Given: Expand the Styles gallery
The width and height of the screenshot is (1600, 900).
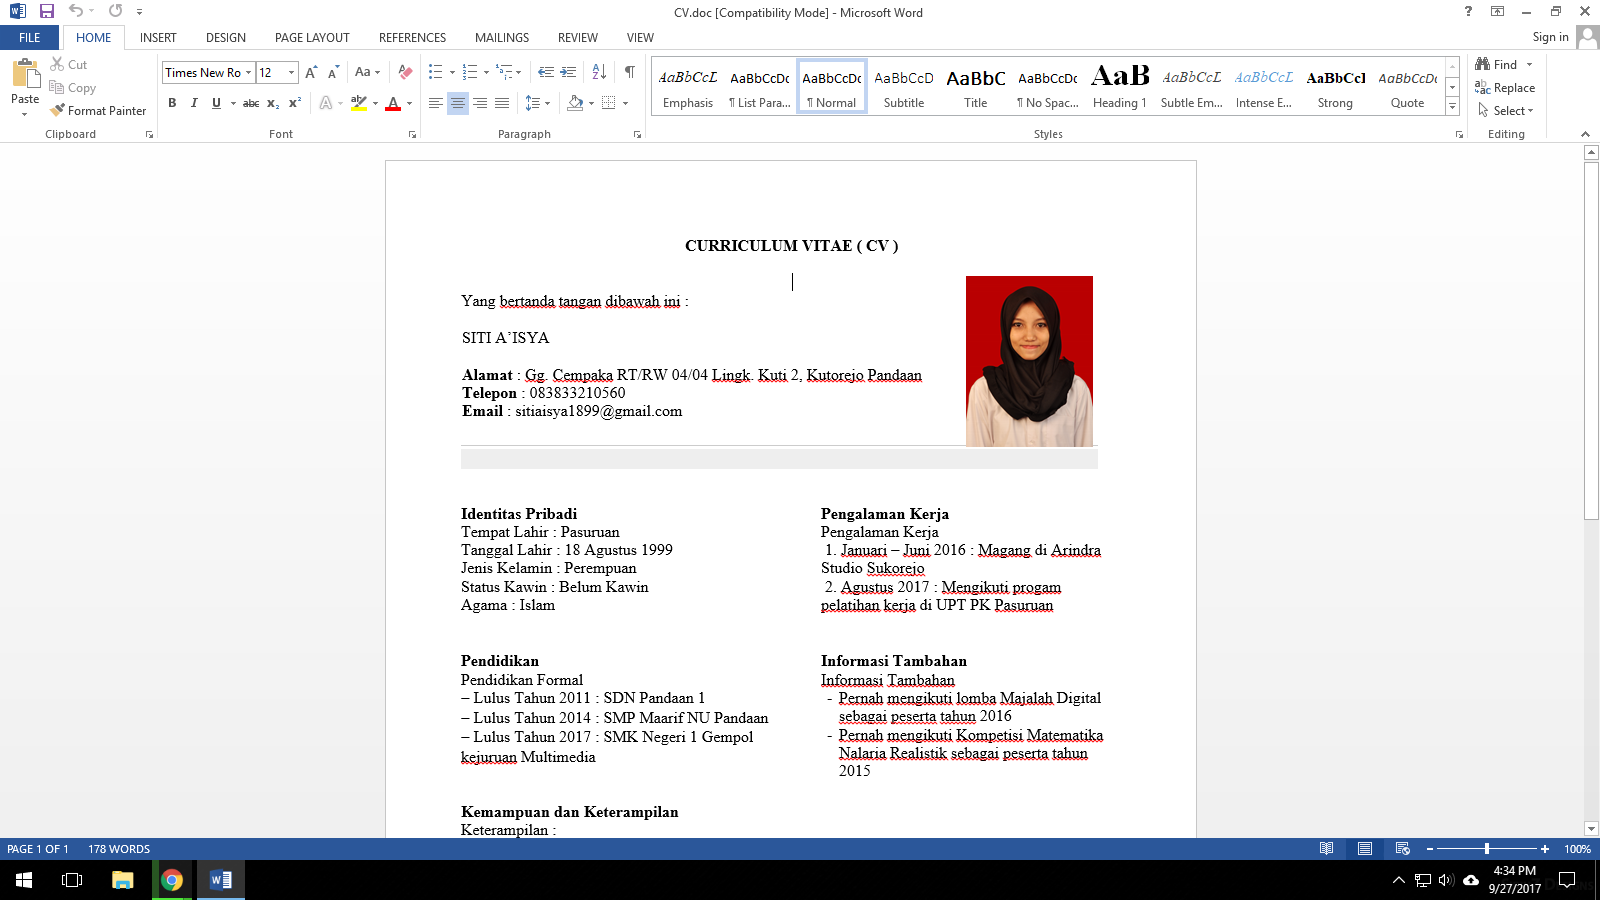Looking at the screenshot, I should tap(1452, 107).
